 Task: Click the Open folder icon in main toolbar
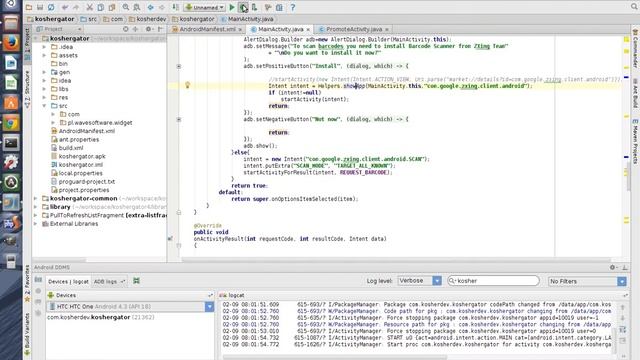click(29, 7)
